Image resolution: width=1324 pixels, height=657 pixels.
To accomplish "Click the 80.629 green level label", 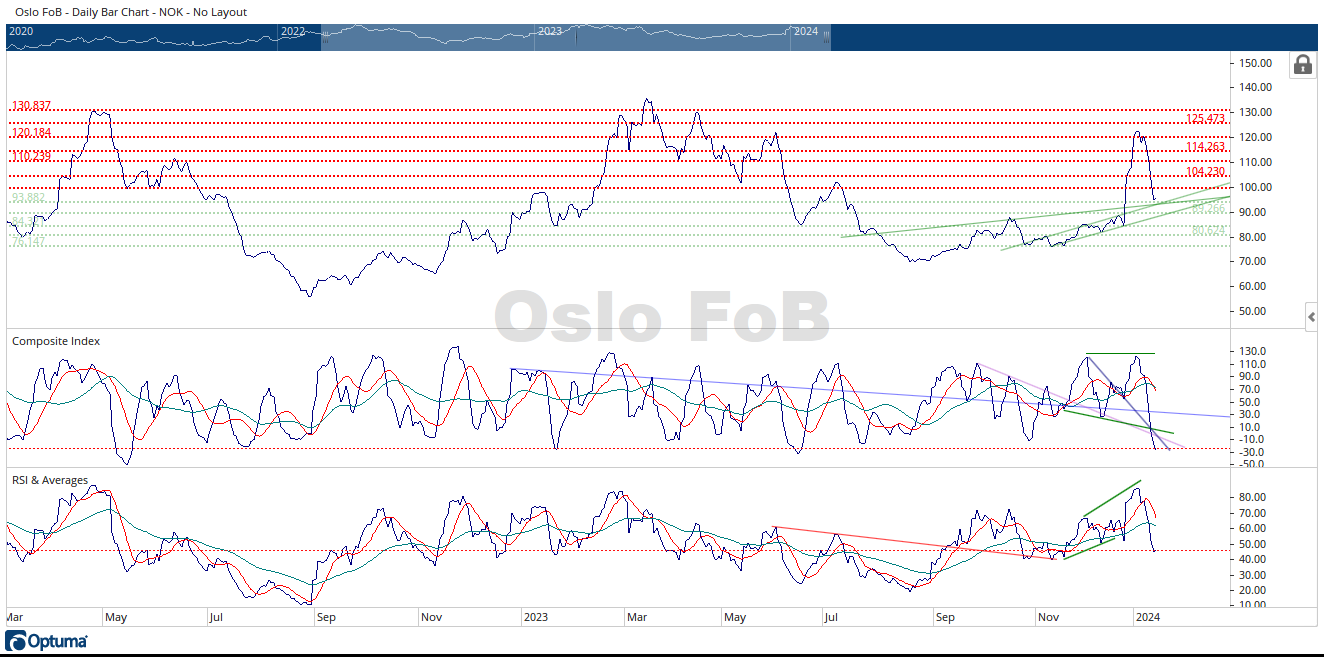I will pos(1208,231).
